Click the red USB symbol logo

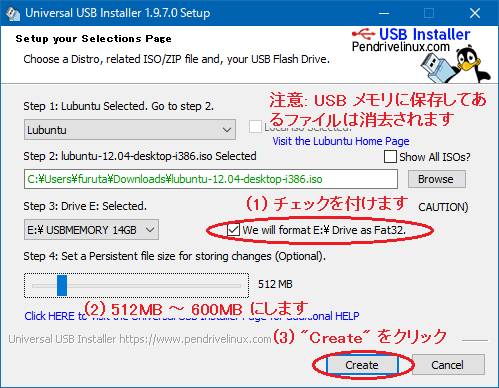click(364, 34)
